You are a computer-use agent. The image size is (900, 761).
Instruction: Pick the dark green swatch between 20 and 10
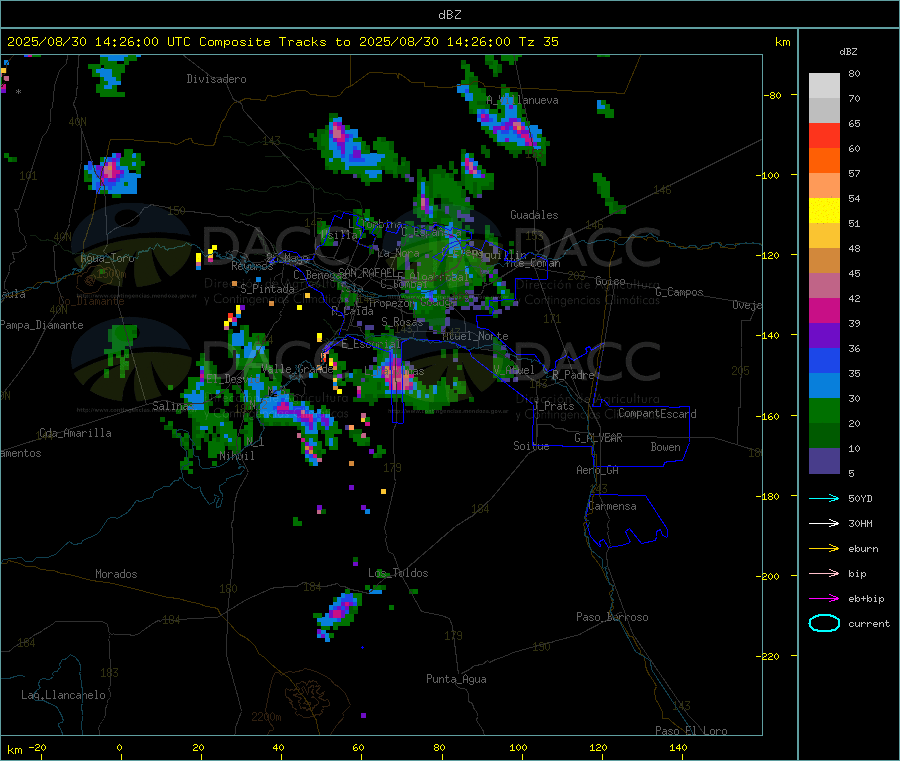coord(824,436)
